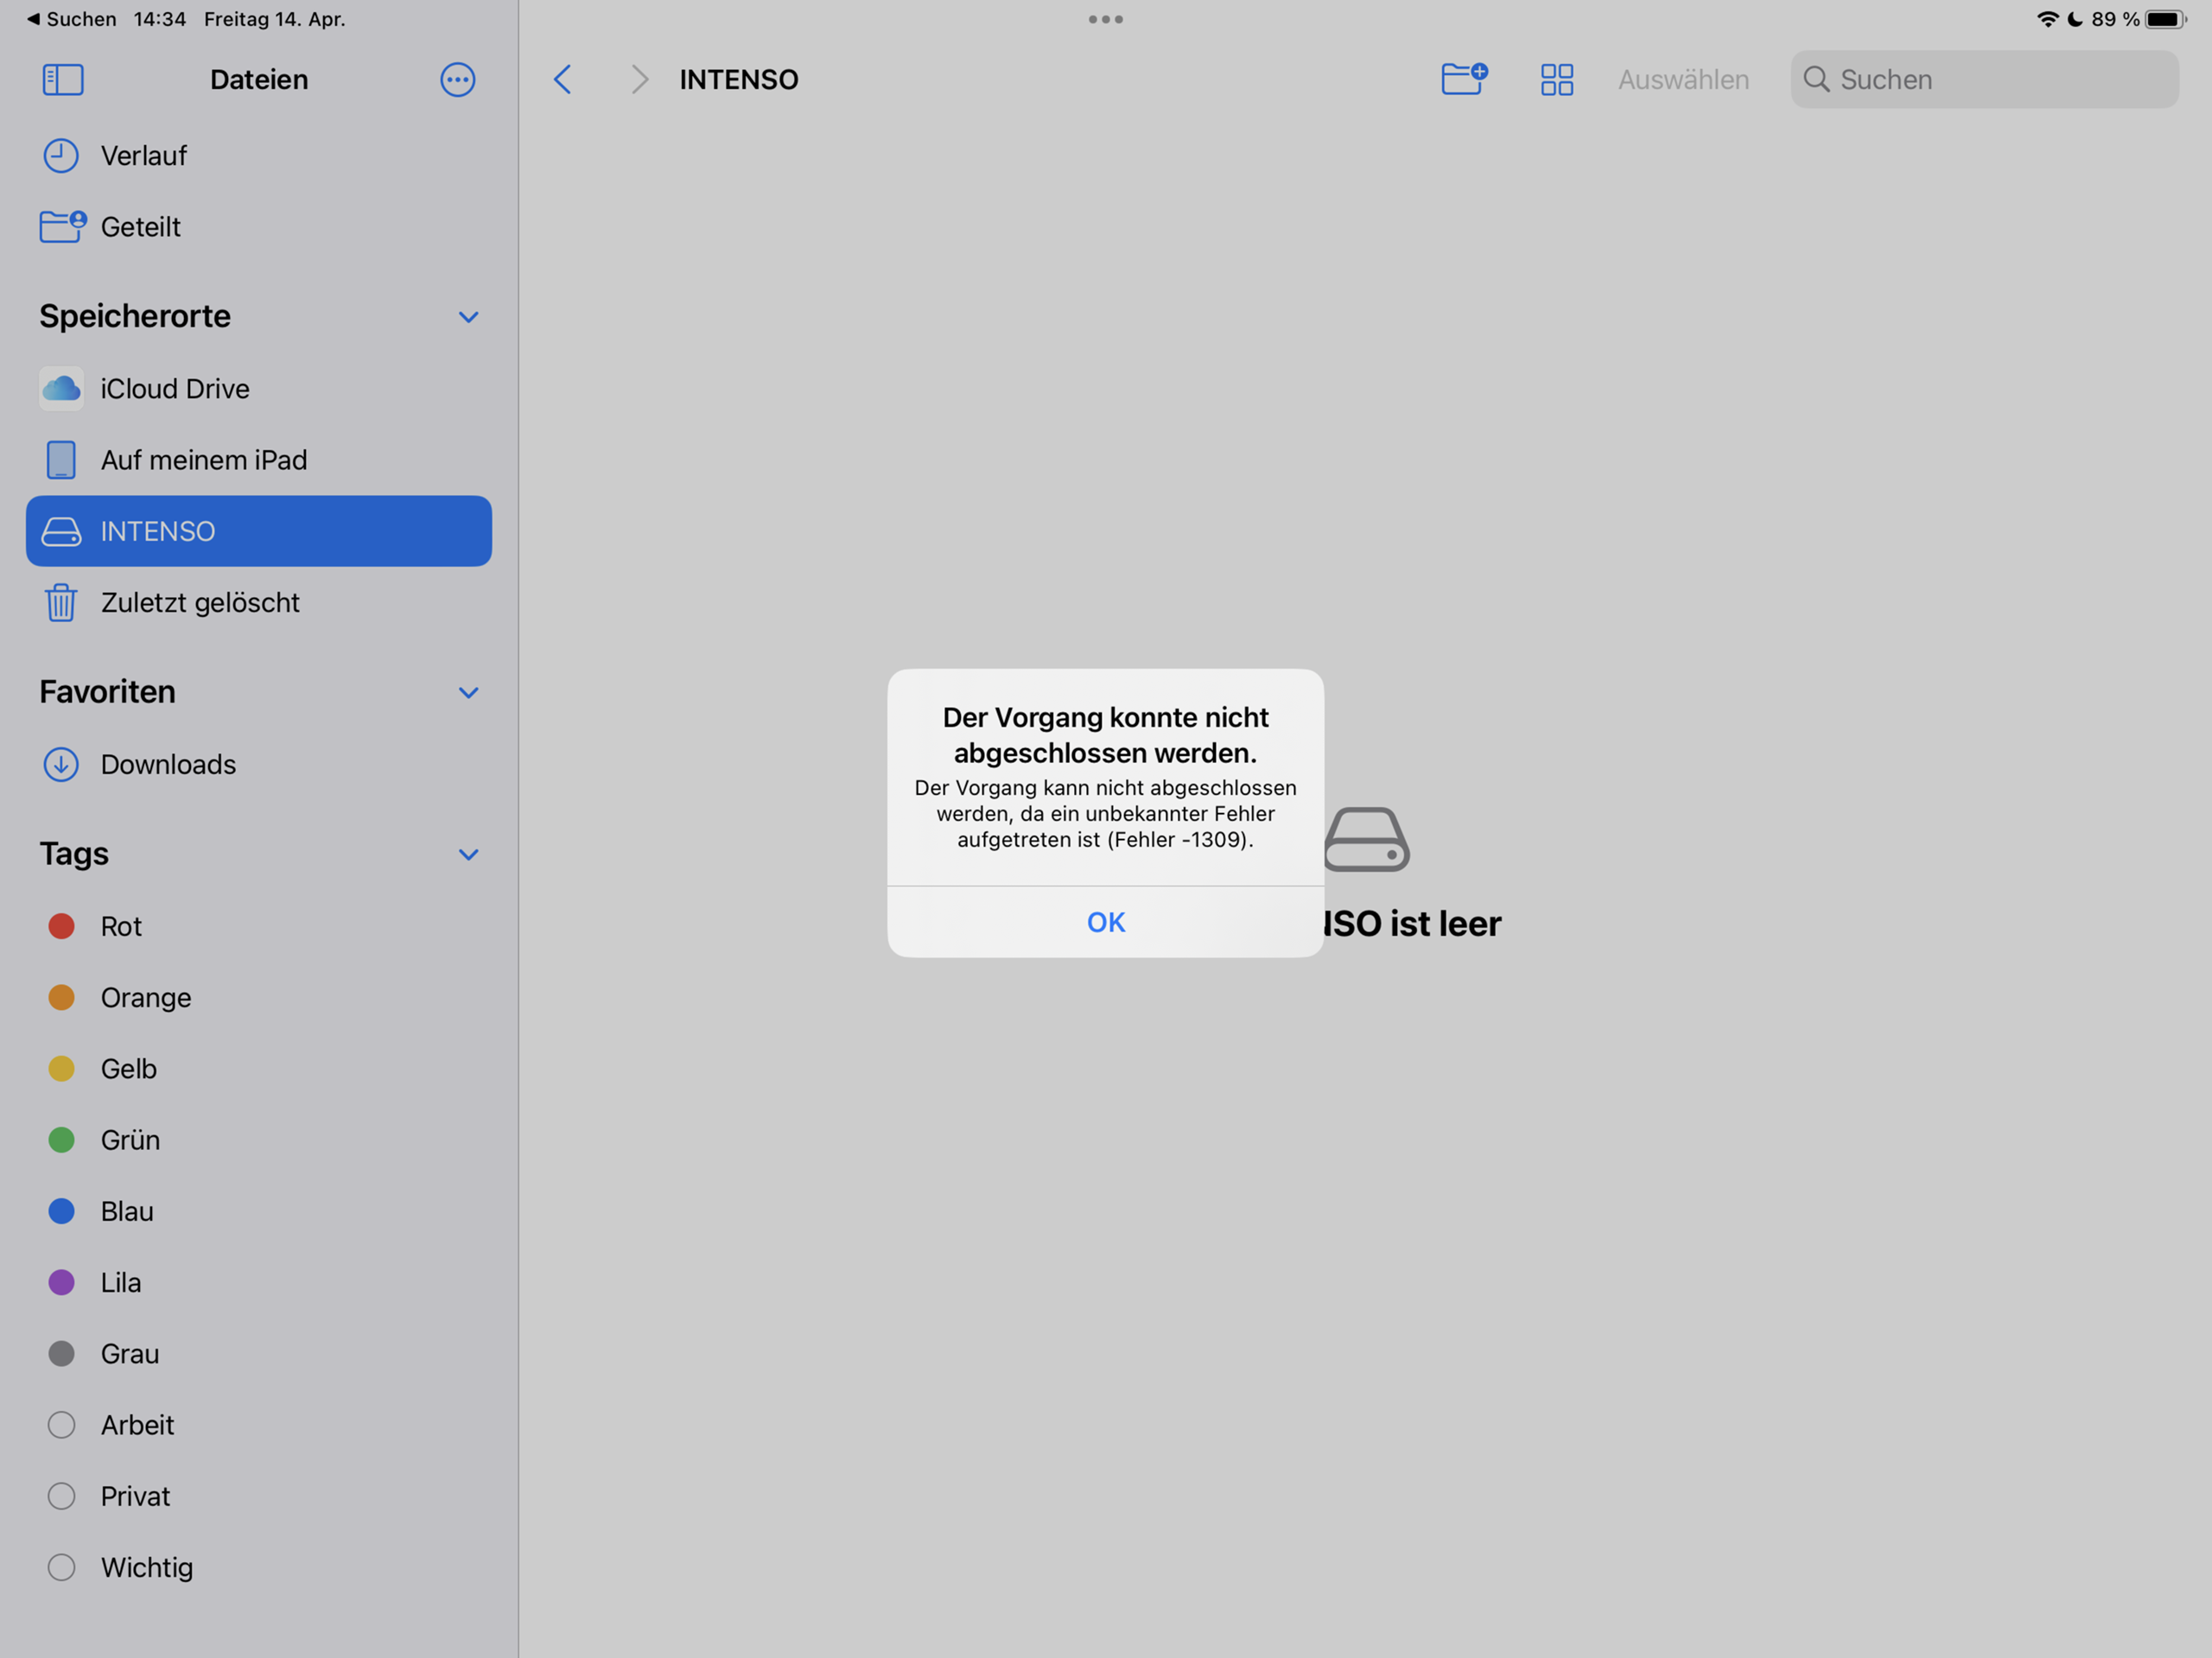Go forward with the right chevron
The image size is (2212, 1658).
coord(640,80)
